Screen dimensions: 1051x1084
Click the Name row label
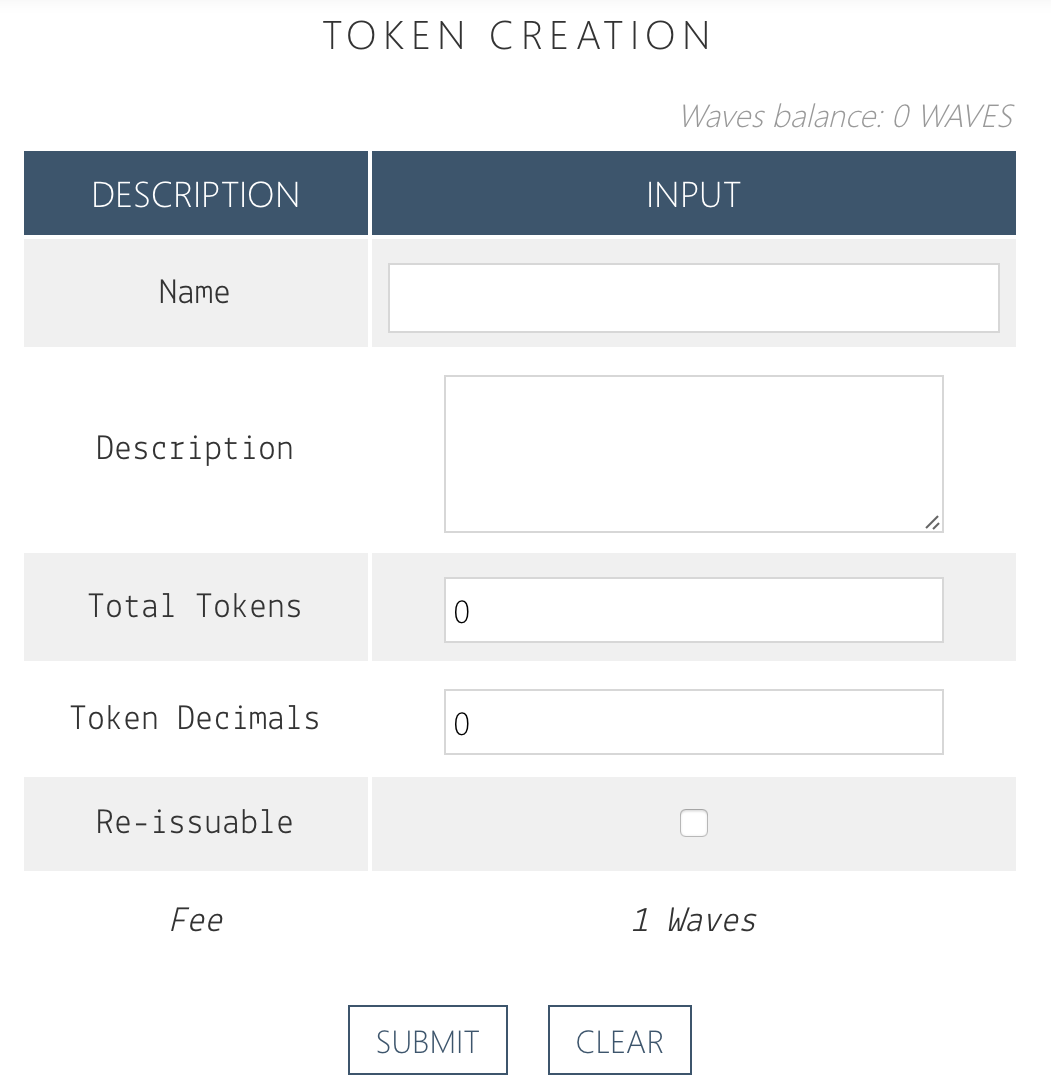(194, 292)
